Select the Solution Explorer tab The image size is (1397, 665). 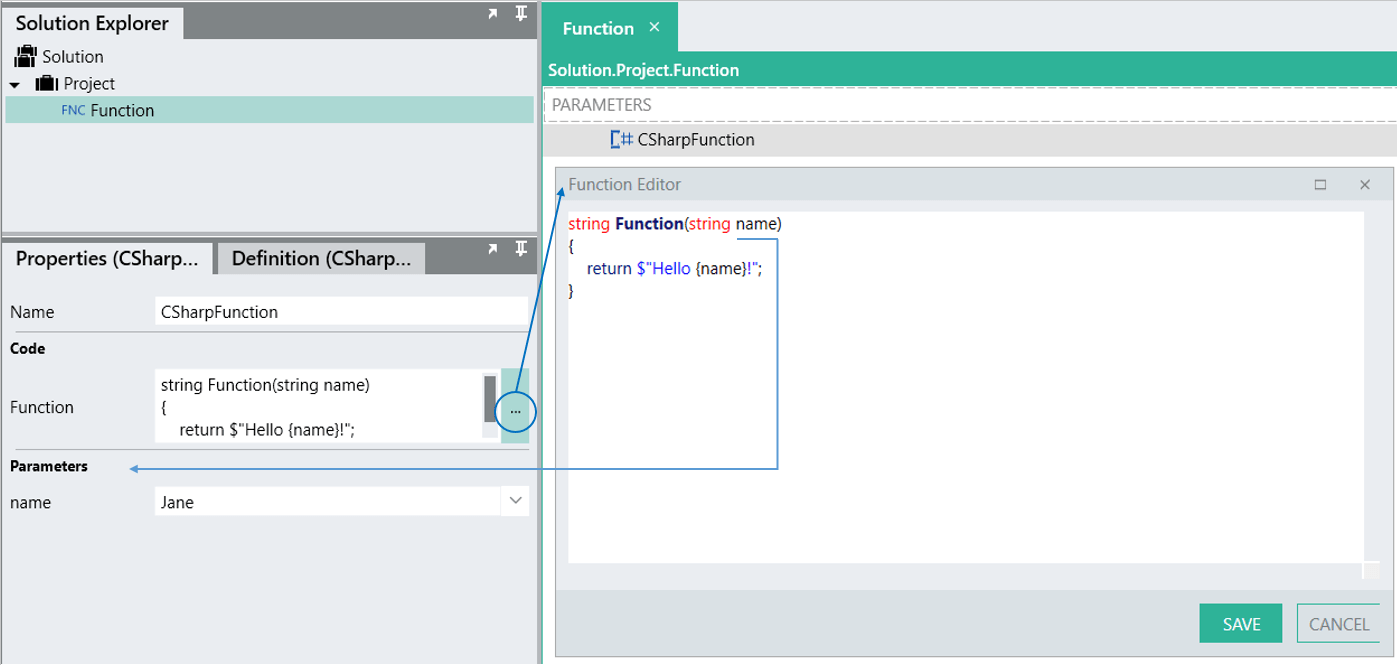pyautogui.click(x=92, y=22)
